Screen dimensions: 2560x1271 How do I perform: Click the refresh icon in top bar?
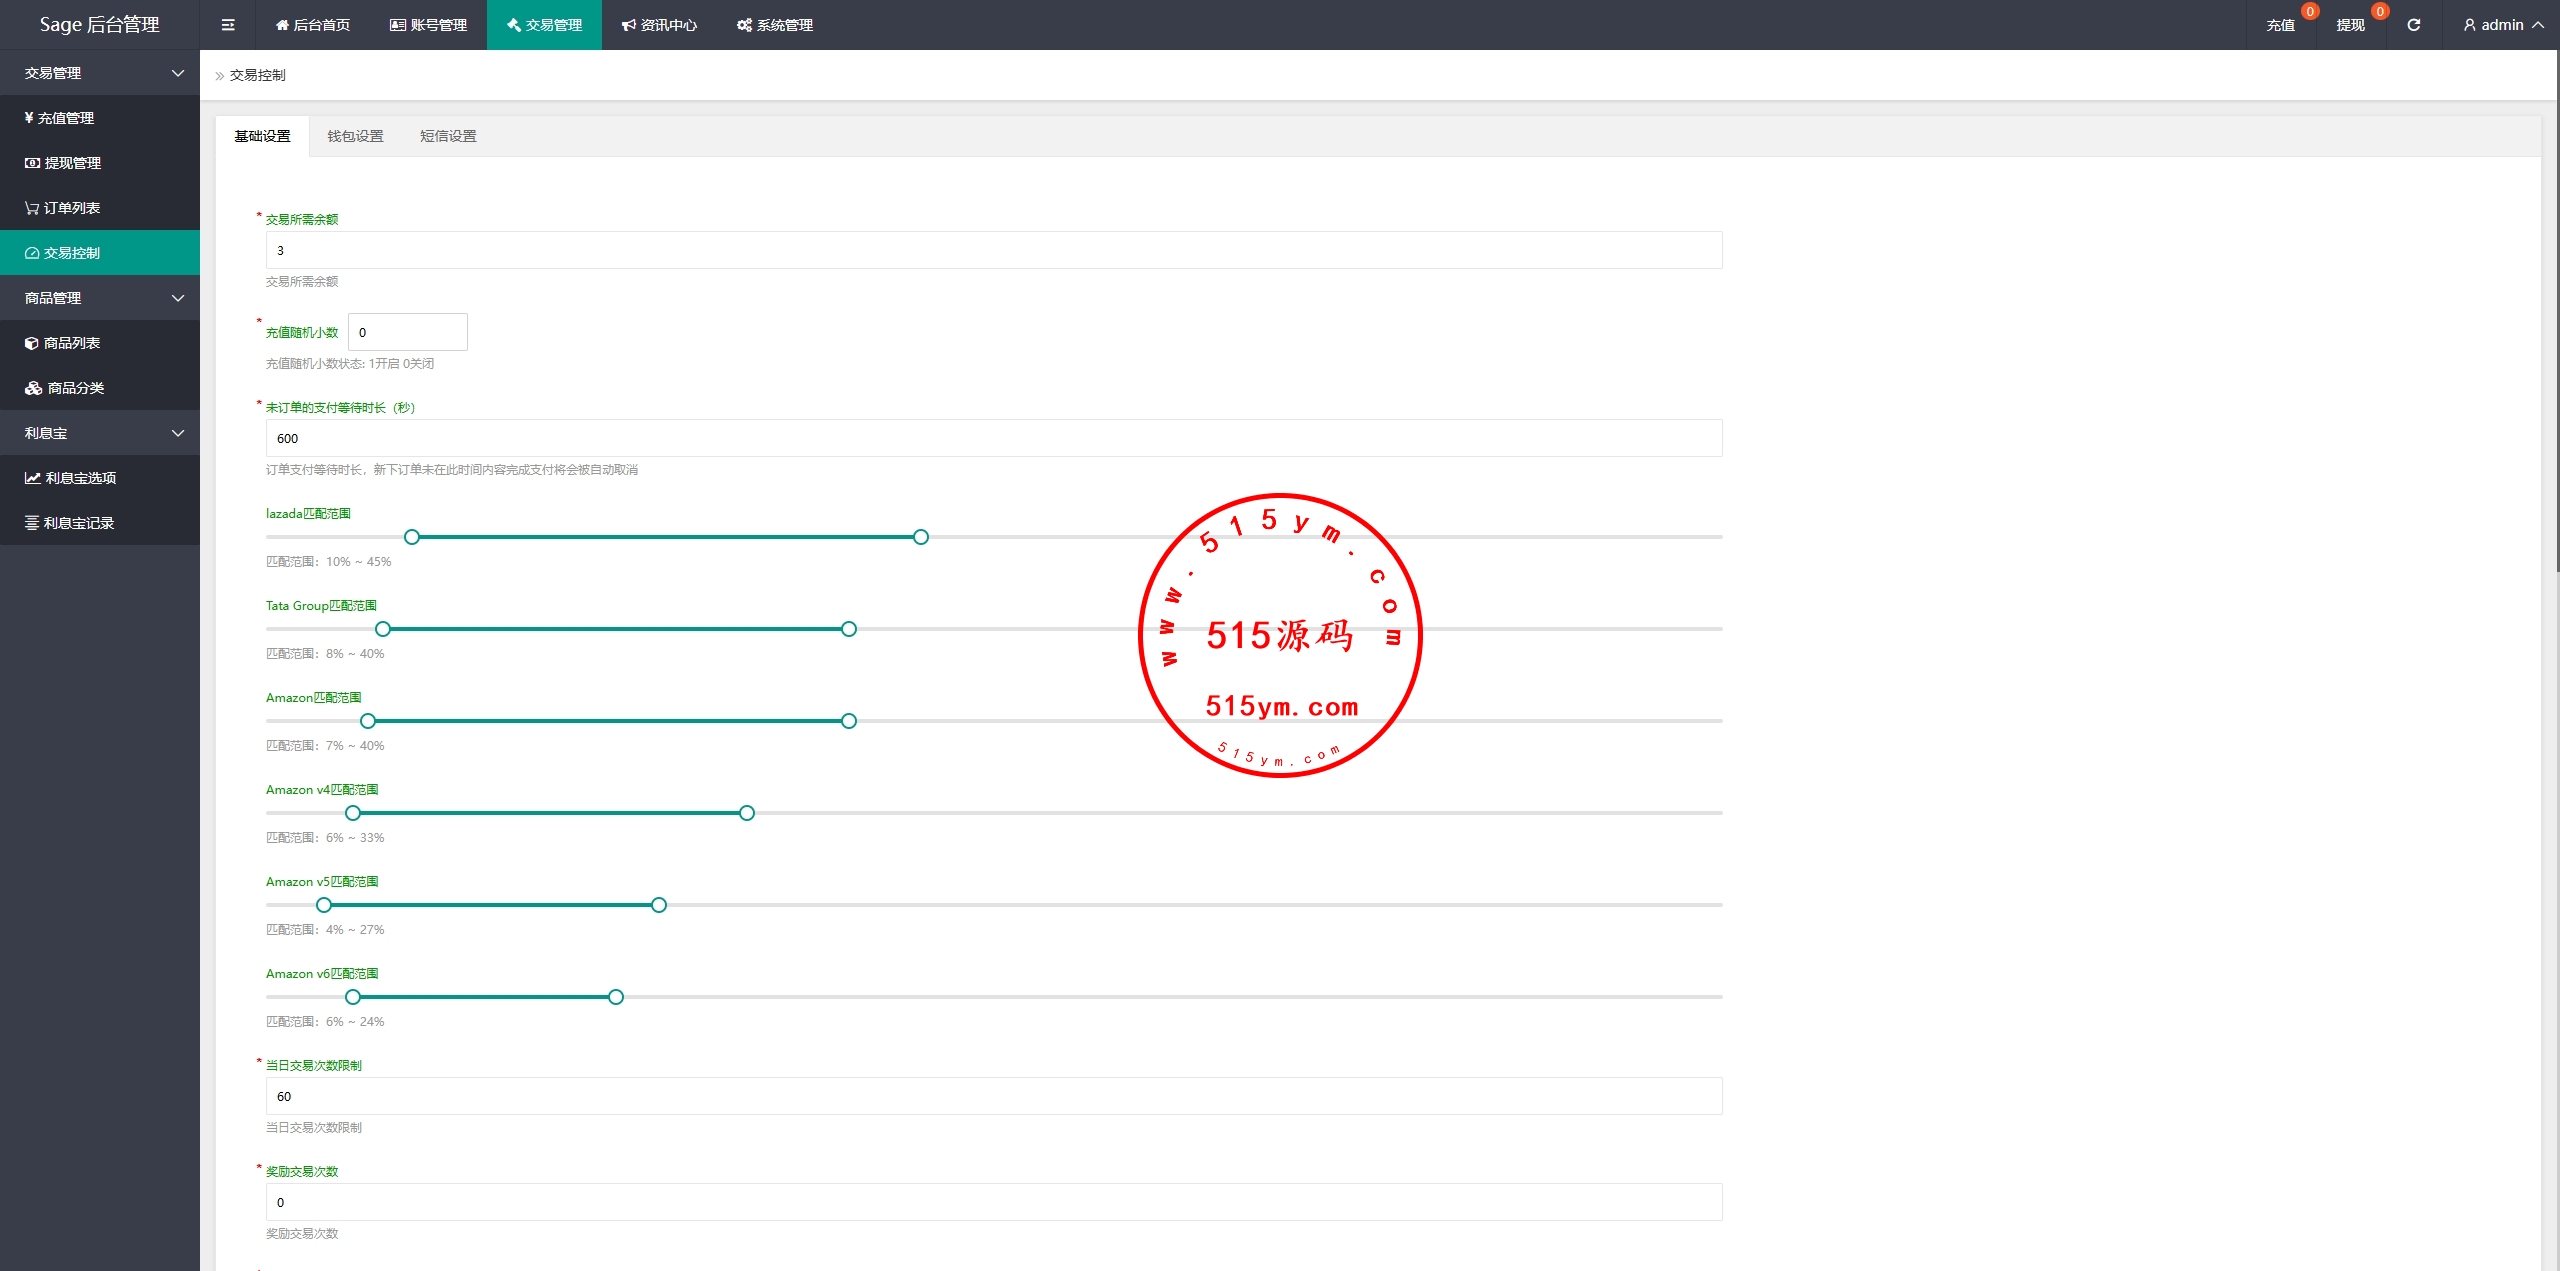(x=2413, y=25)
